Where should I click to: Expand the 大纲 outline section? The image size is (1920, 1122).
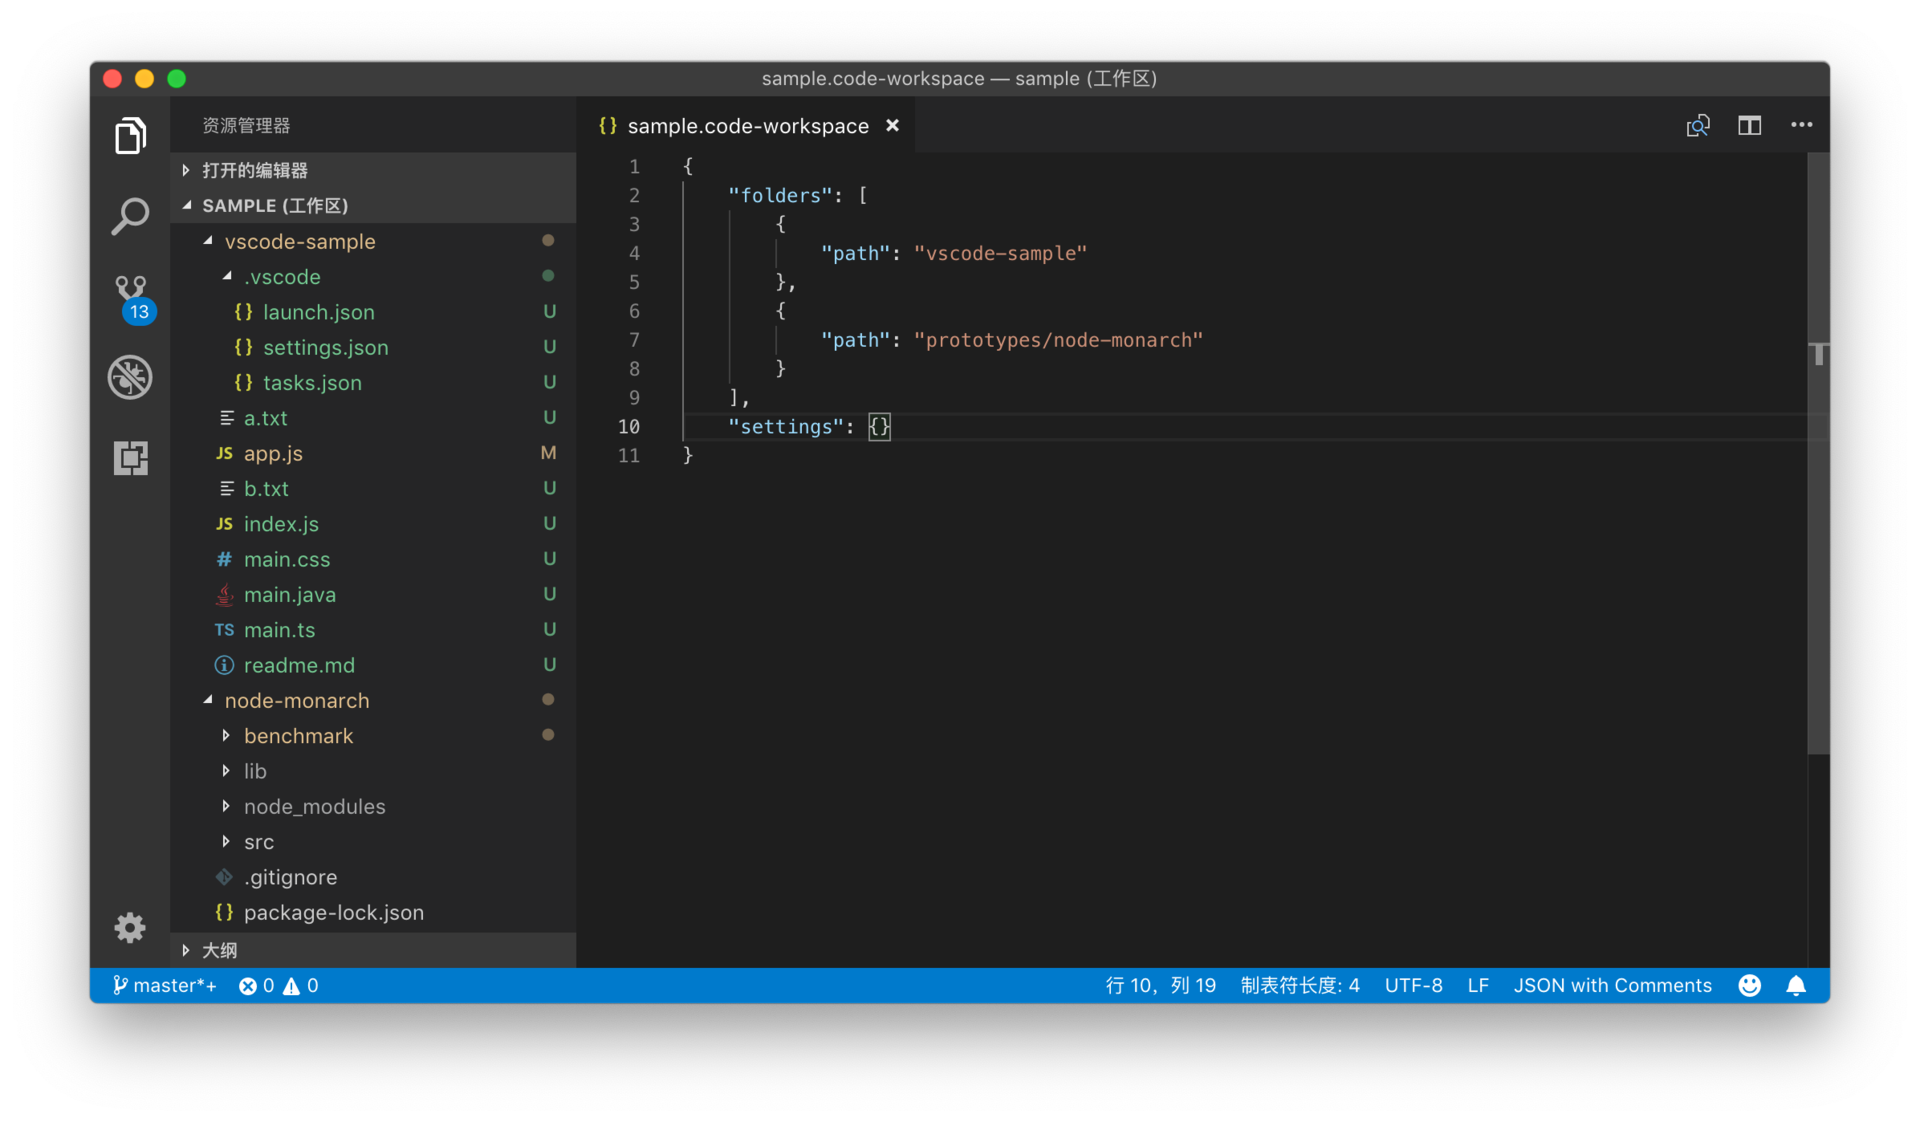(x=219, y=950)
